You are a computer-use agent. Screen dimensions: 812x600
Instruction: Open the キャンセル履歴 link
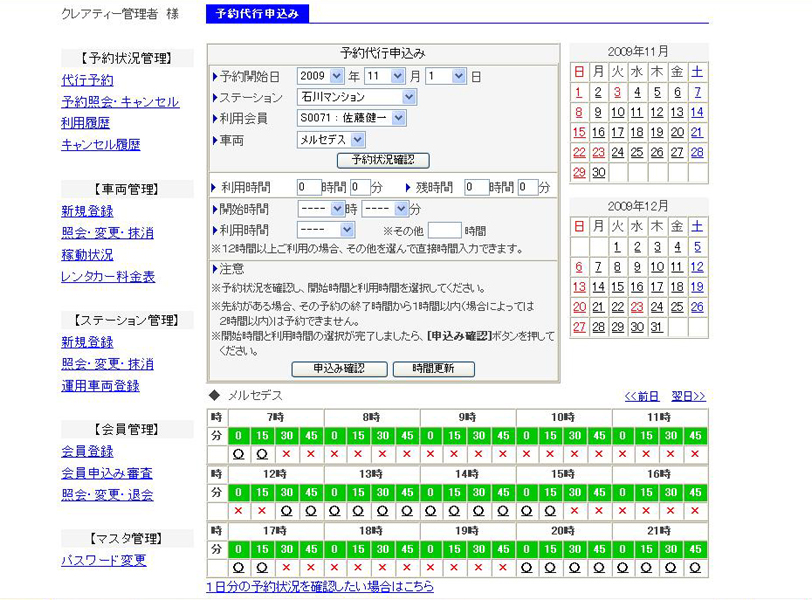click(x=100, y=145)
